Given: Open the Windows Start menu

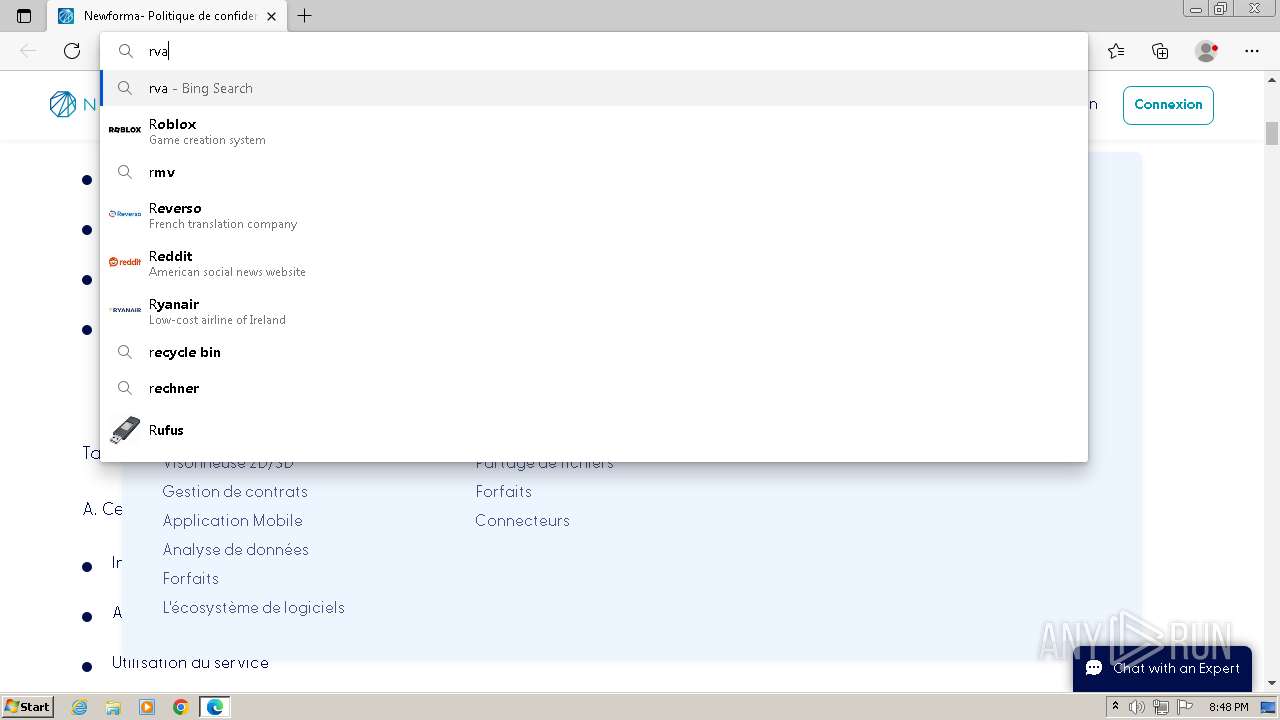Looking at the screenshot, I should pyautogui.click(x=27, y=707).
